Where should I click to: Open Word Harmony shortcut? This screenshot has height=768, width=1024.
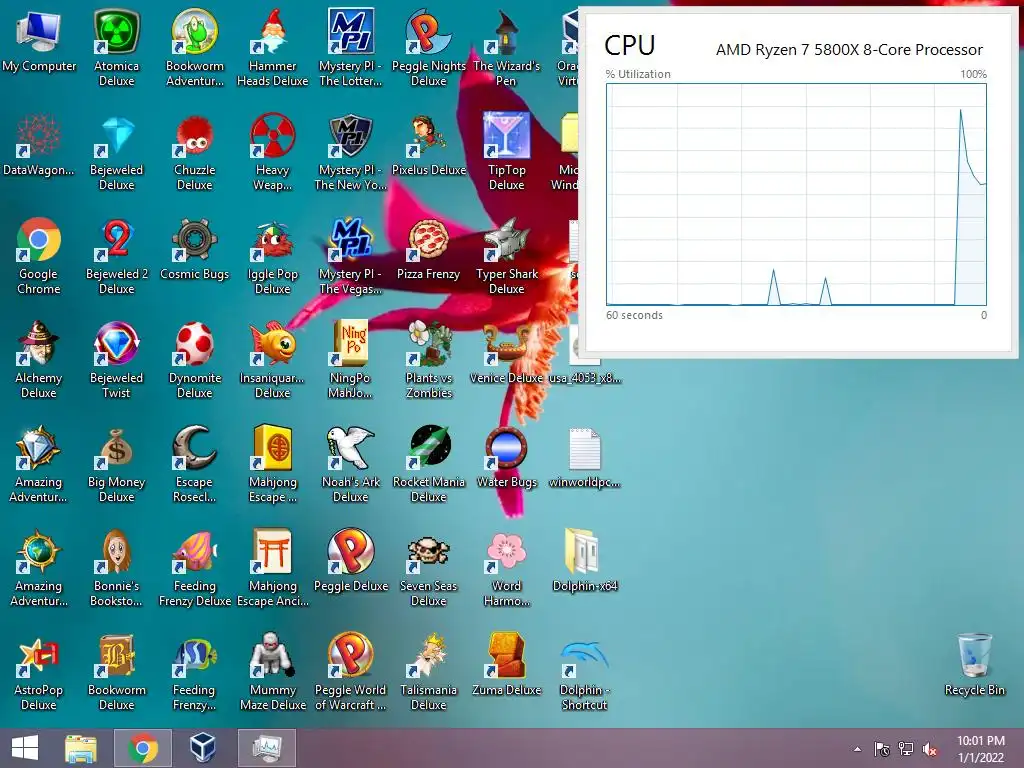point(507,568)
